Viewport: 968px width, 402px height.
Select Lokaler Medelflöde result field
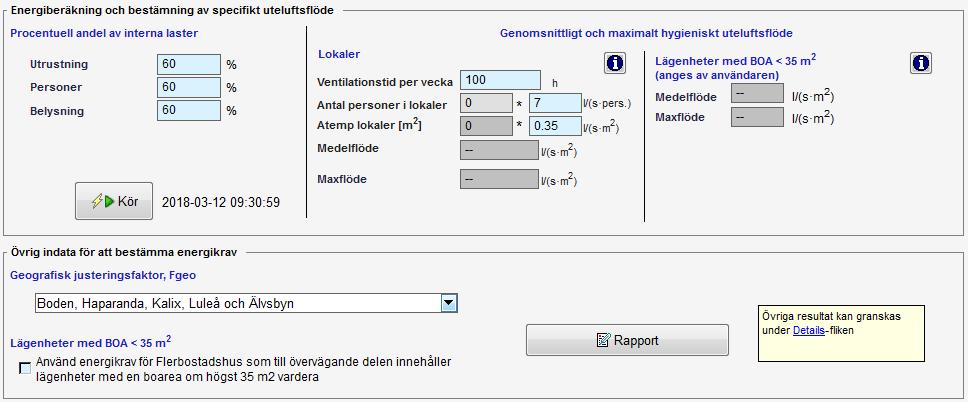499,149
